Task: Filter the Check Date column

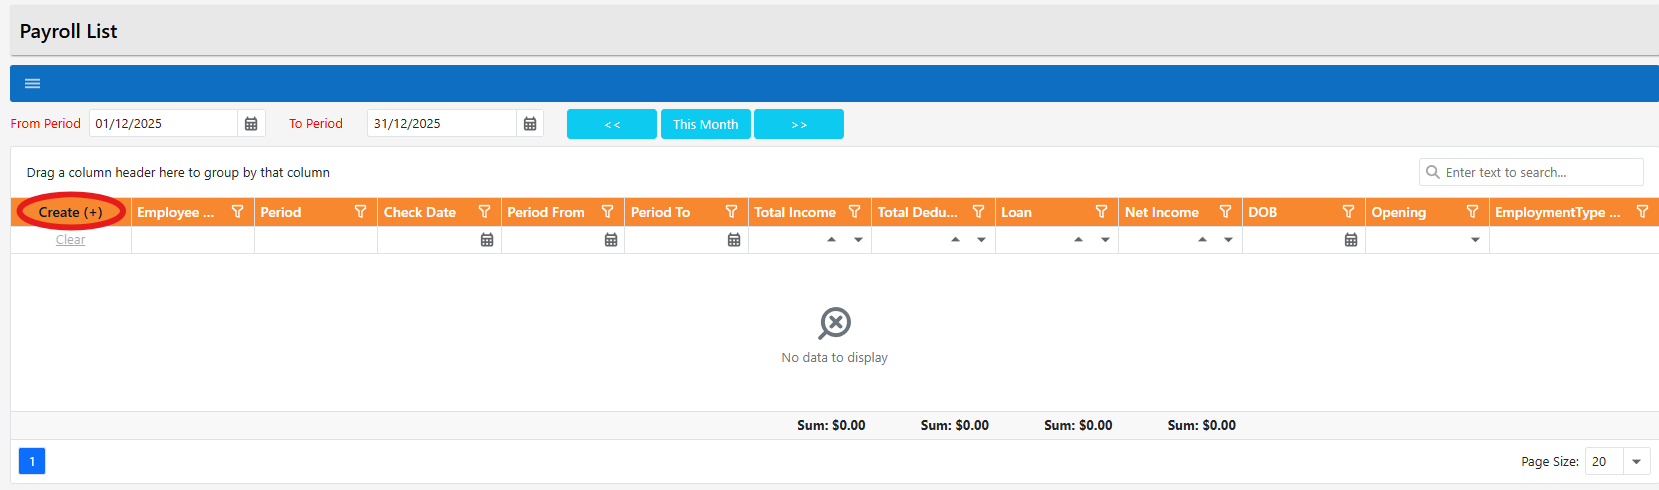Action: coord(484,212)
